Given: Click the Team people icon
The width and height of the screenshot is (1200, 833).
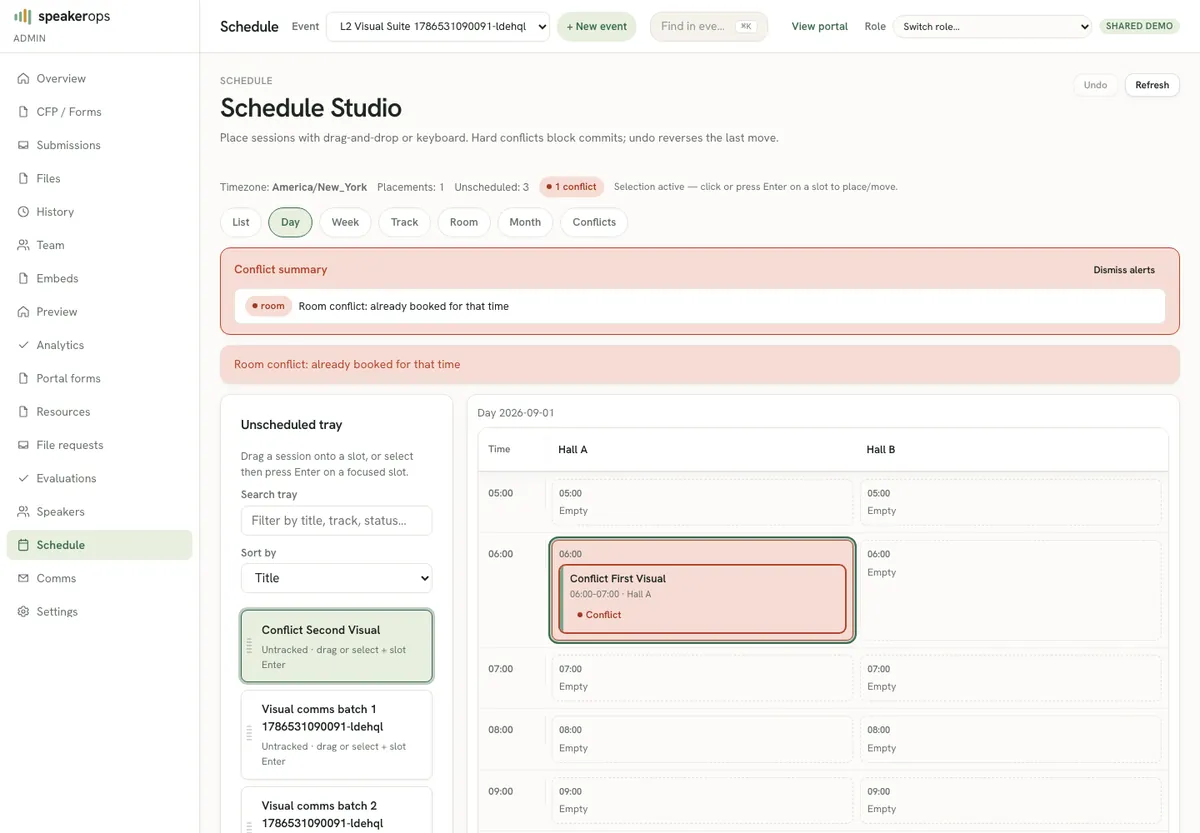Looking at the screenshot, I should 24,245.
